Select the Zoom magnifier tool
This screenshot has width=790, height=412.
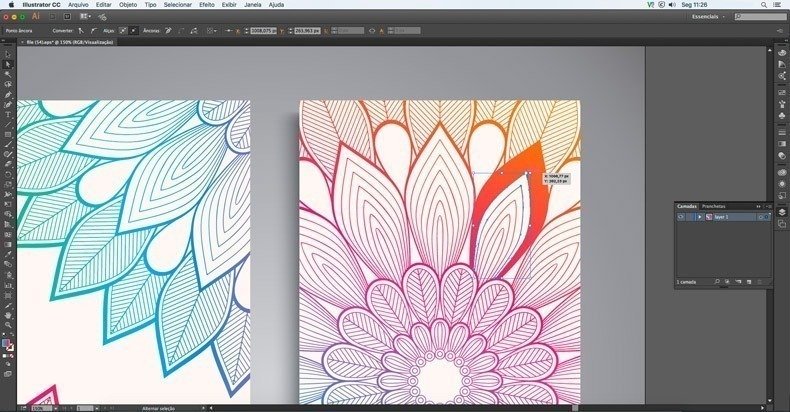(8, 325)
